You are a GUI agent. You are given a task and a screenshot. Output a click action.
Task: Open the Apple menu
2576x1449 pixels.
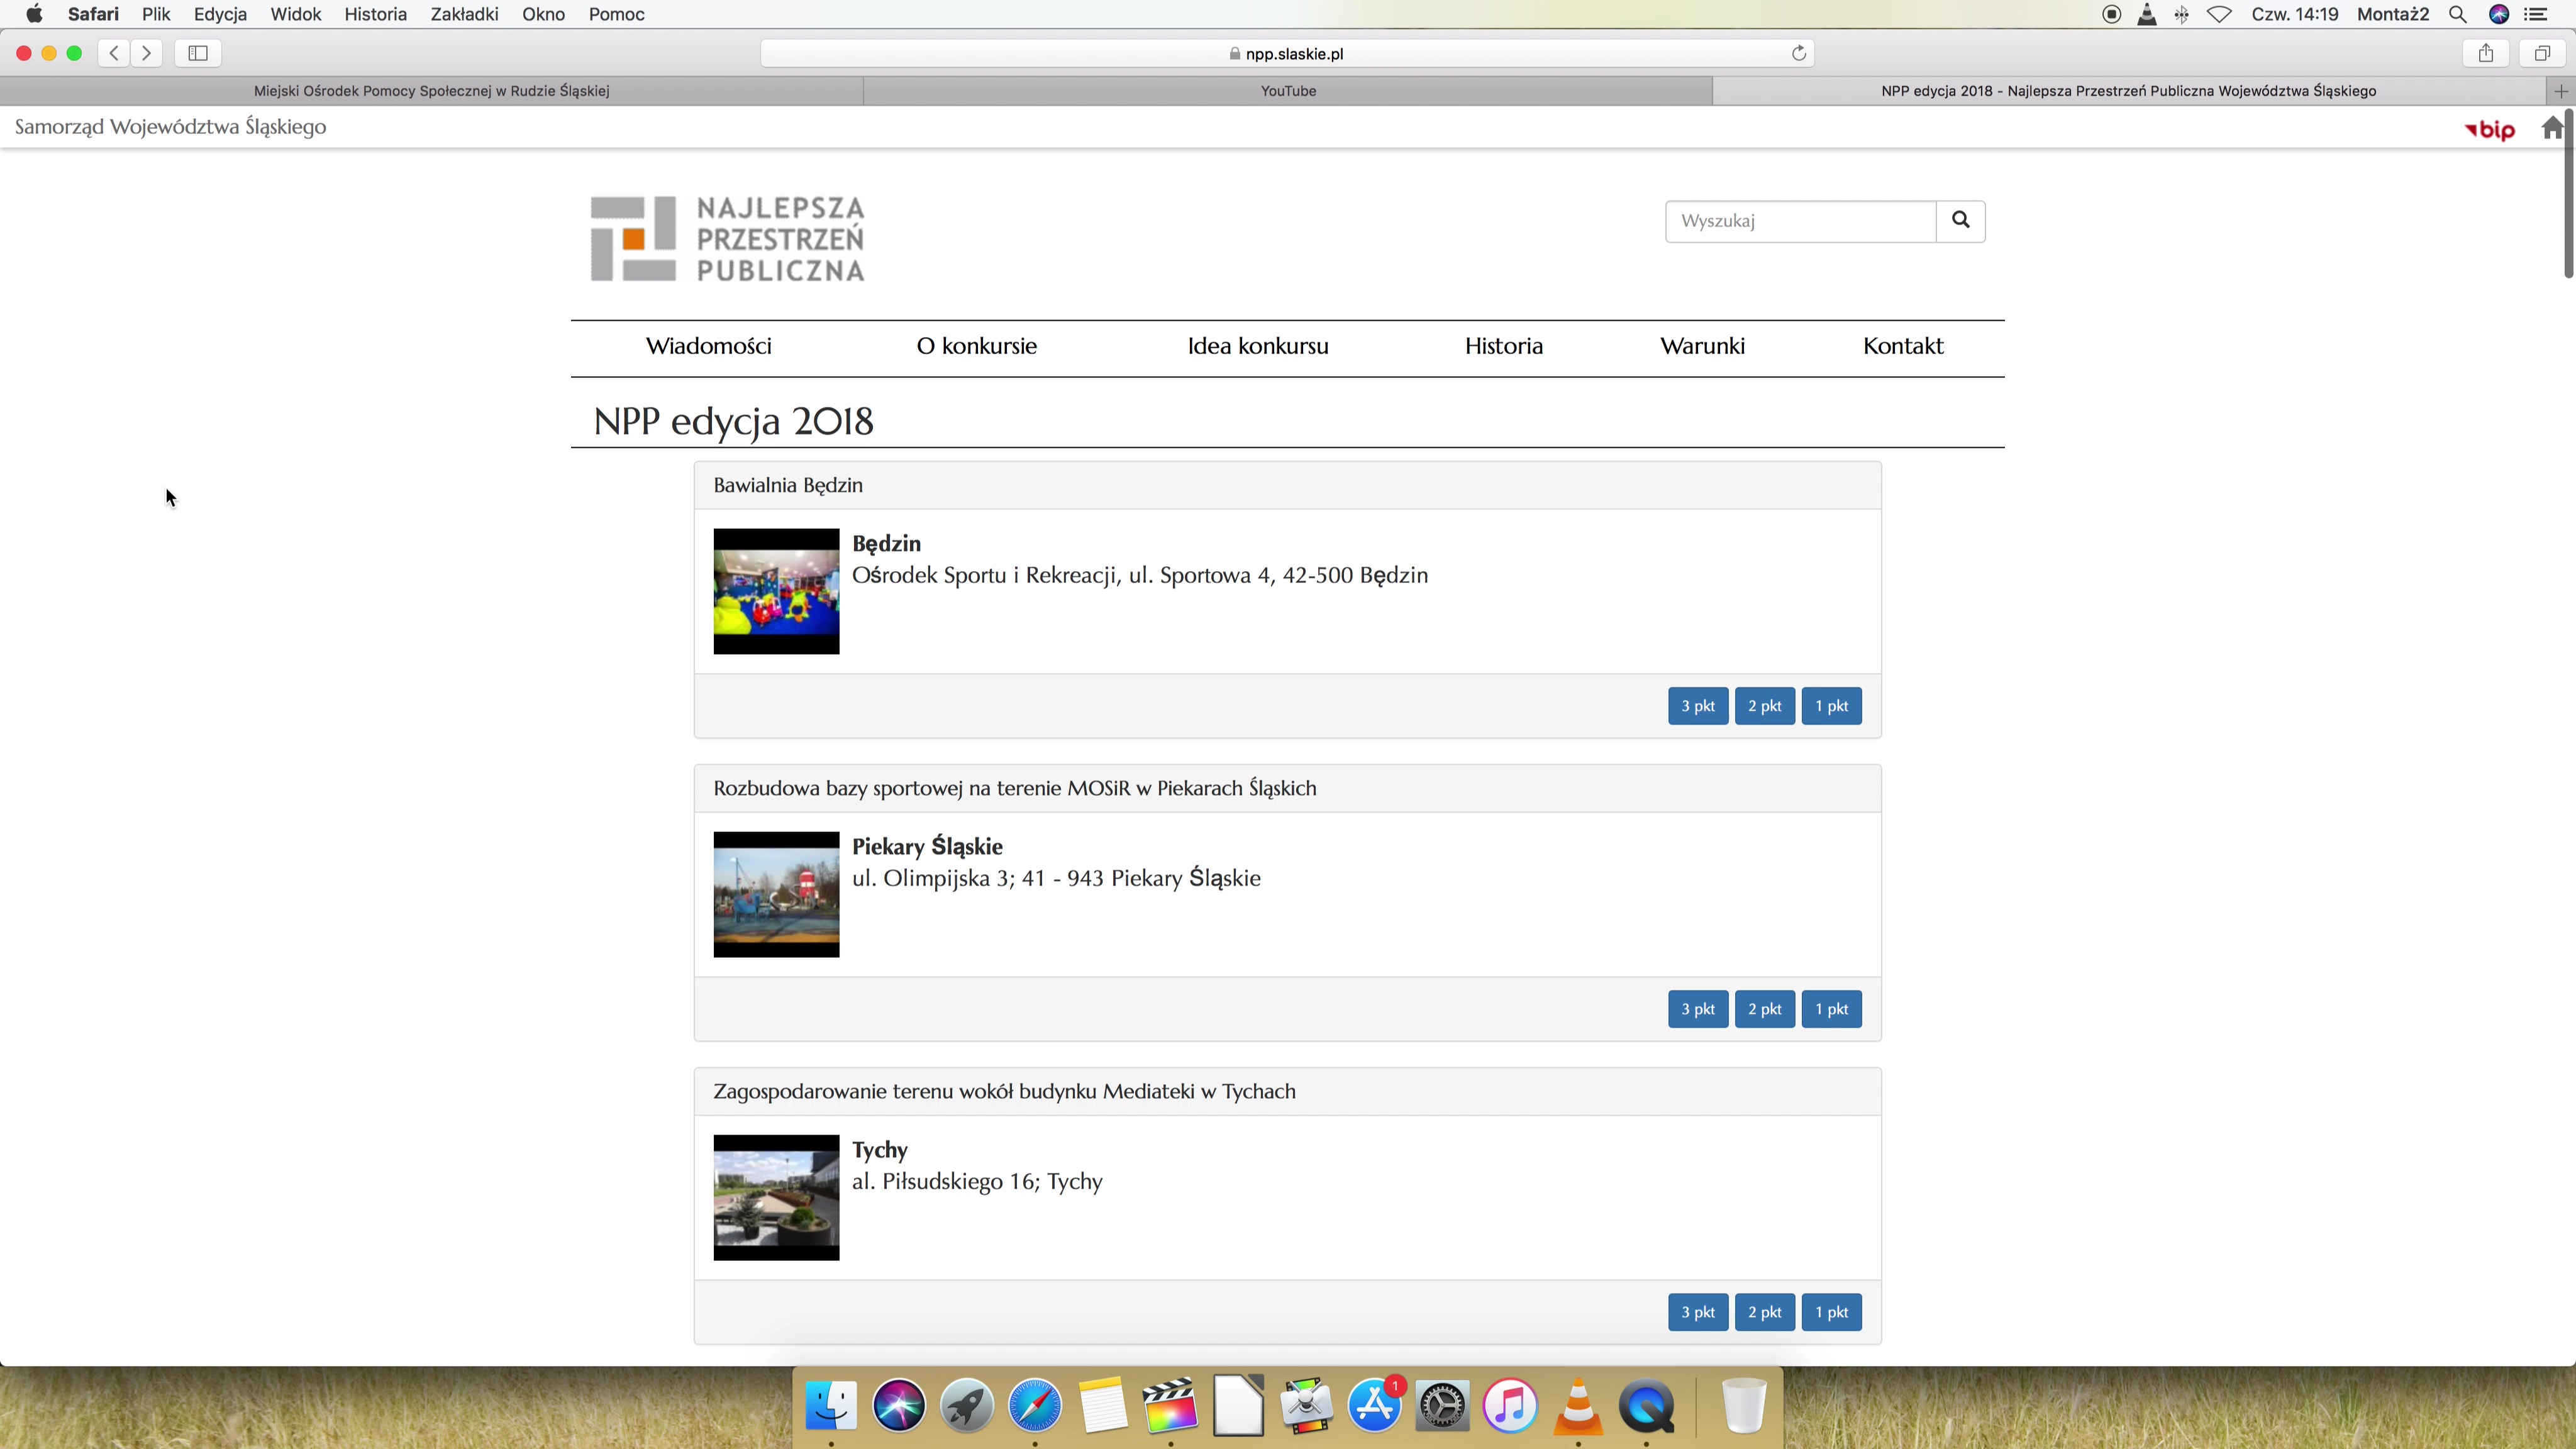click(x=34, y=14)
